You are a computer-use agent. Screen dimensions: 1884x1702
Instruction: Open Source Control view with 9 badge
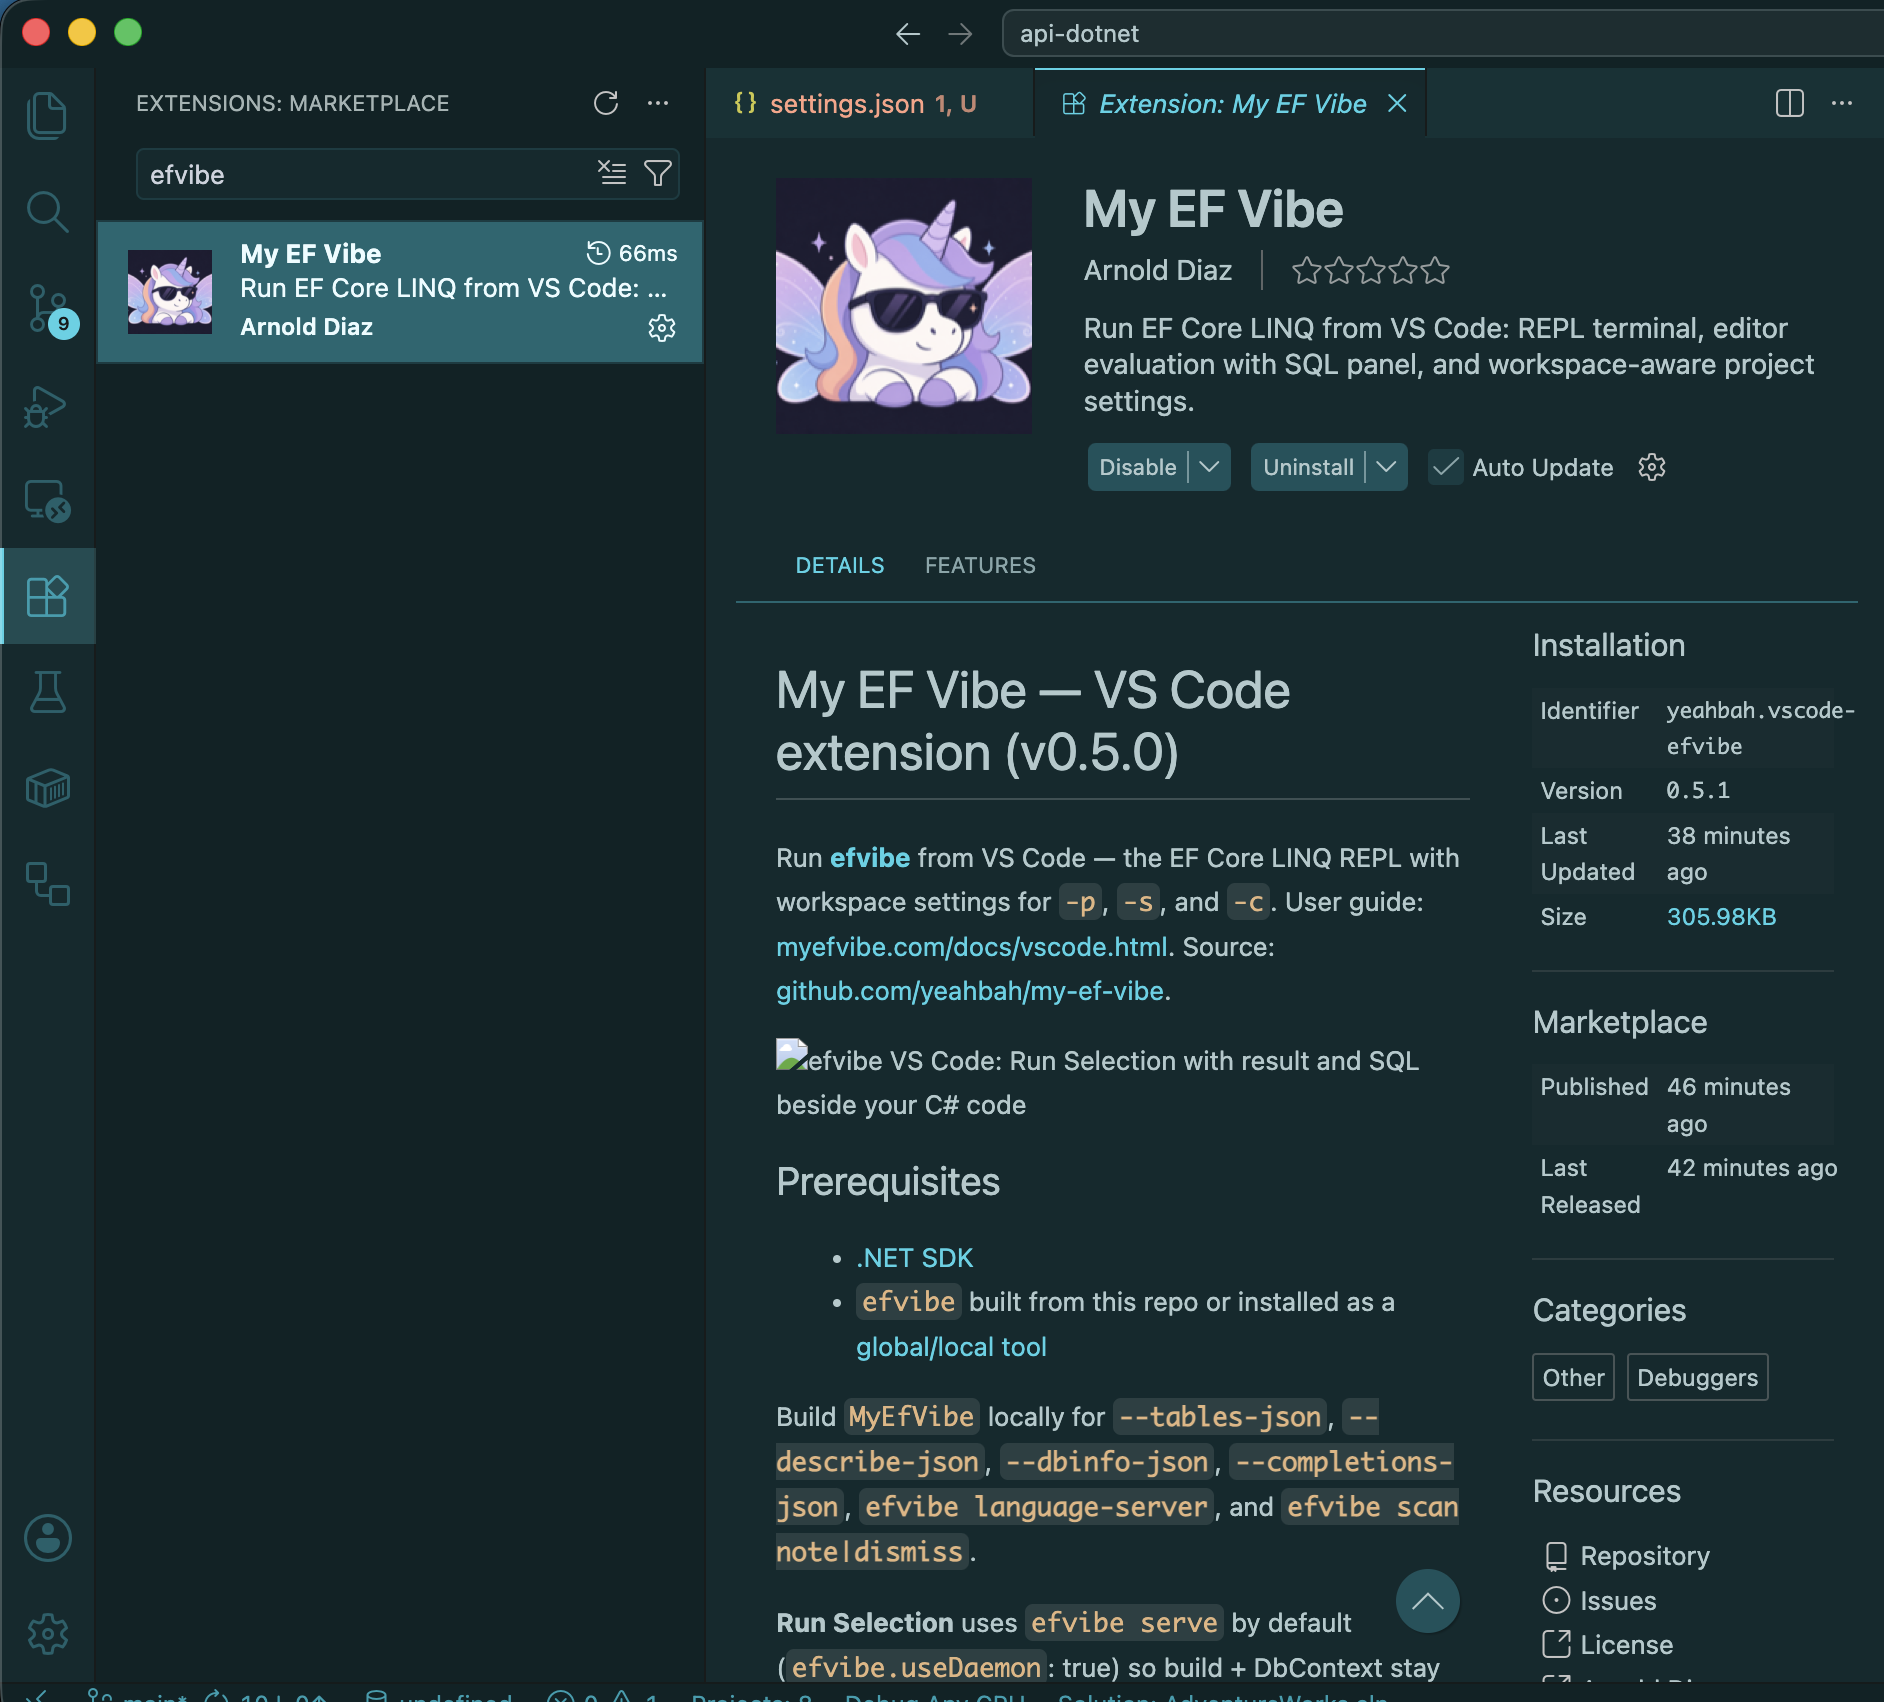click(47, 309)
